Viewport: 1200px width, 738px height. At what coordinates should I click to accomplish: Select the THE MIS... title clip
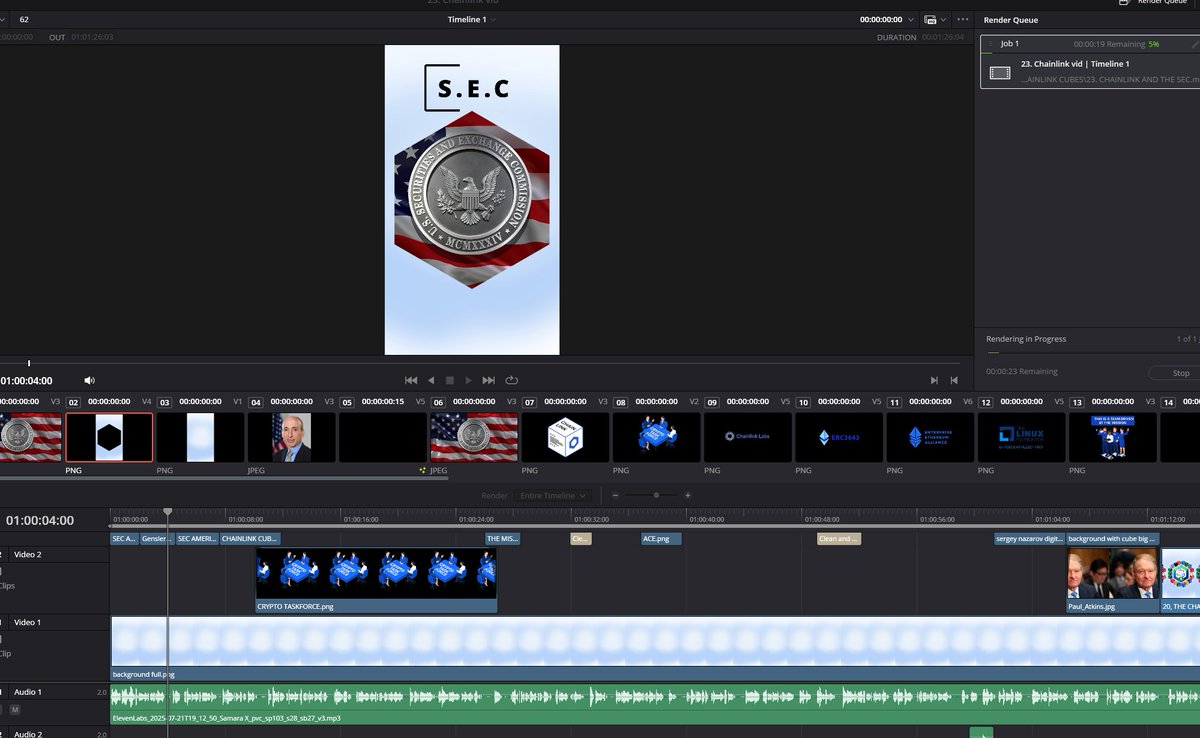502,538
